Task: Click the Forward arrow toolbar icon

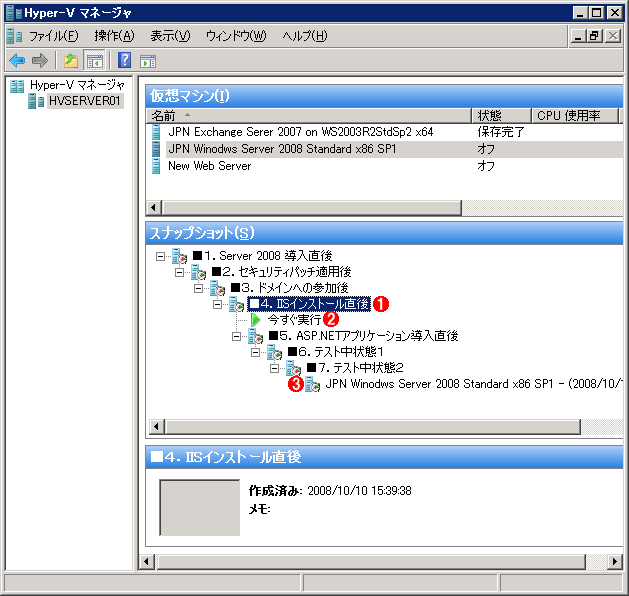Action: [x=40, y=61]
